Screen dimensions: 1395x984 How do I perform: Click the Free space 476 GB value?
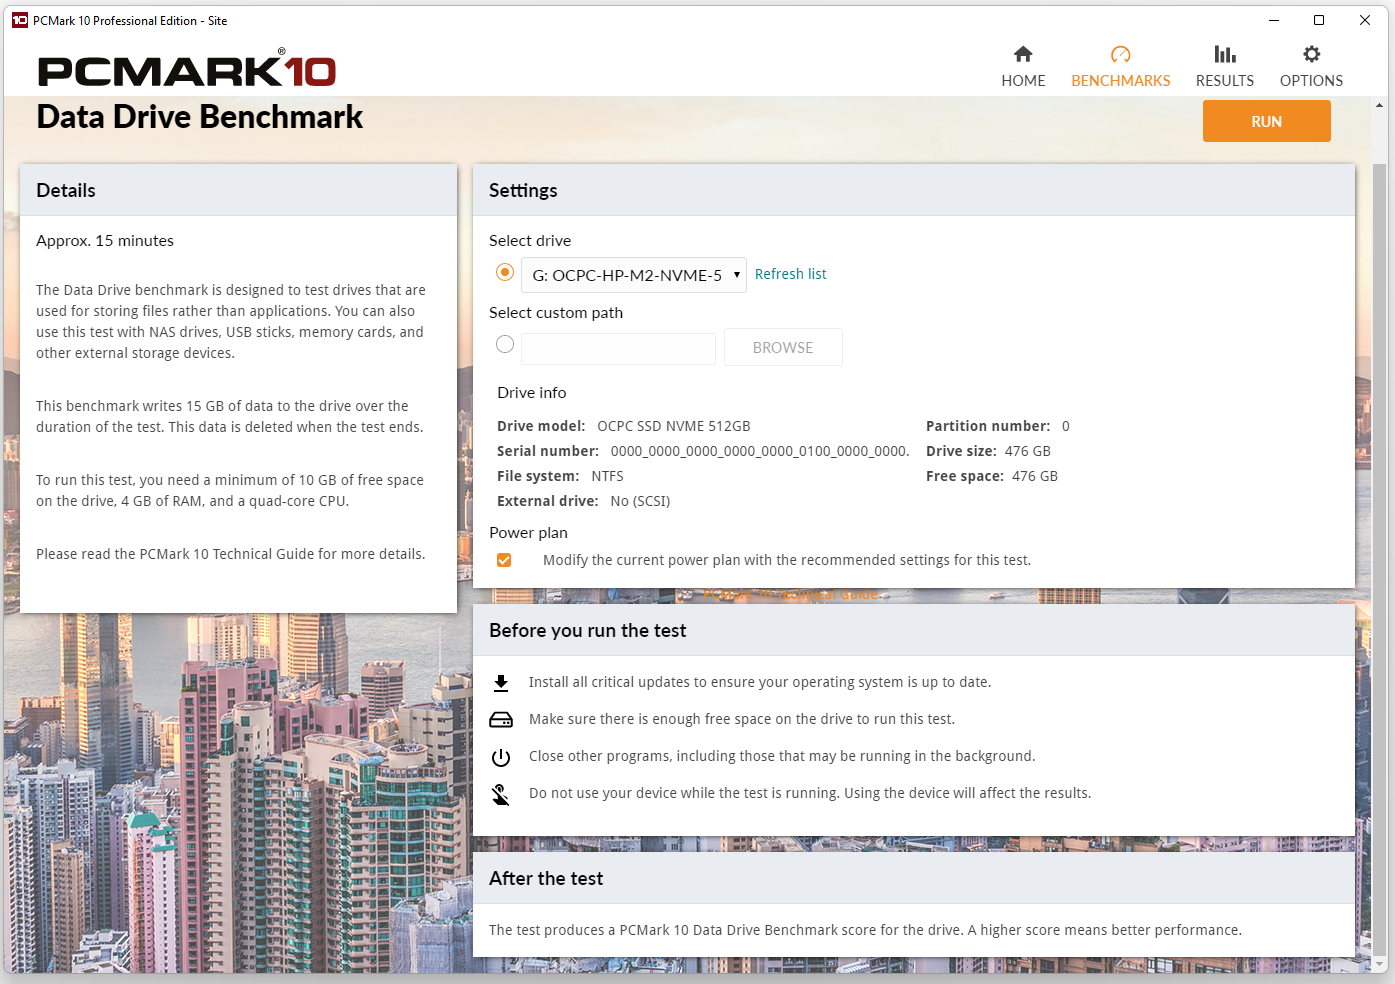(1035, 476)
